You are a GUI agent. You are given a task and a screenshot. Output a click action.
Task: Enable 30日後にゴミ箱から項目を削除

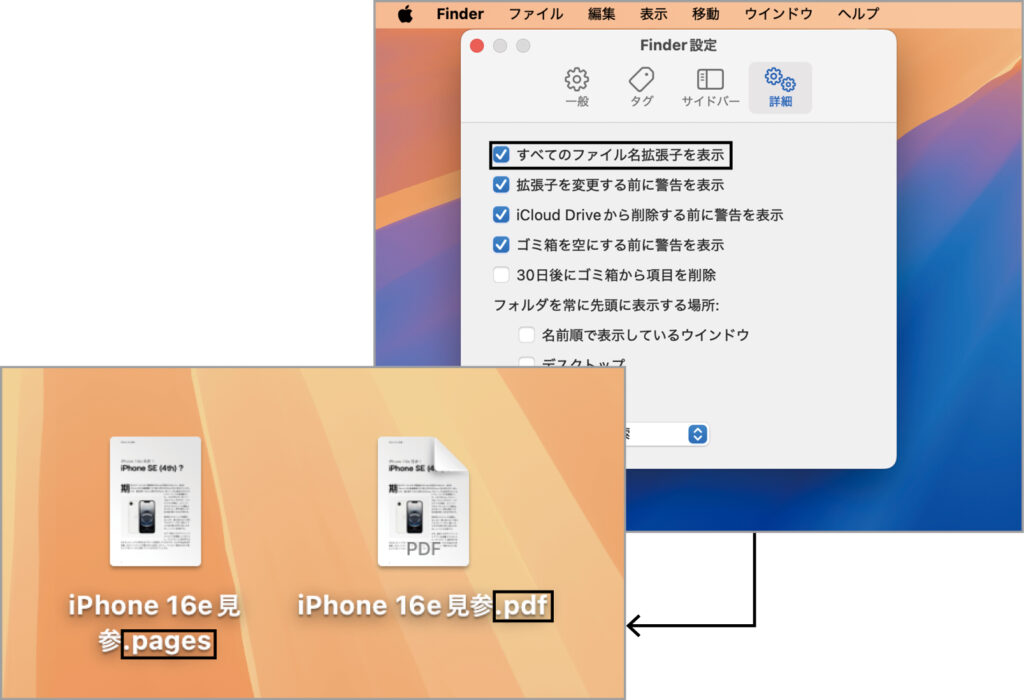click(x=501, y=275)
